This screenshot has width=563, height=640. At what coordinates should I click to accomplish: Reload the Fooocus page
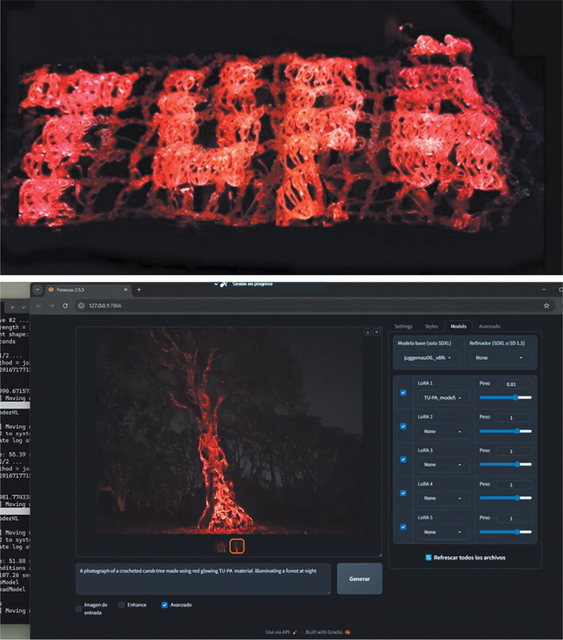coord(65,306)
